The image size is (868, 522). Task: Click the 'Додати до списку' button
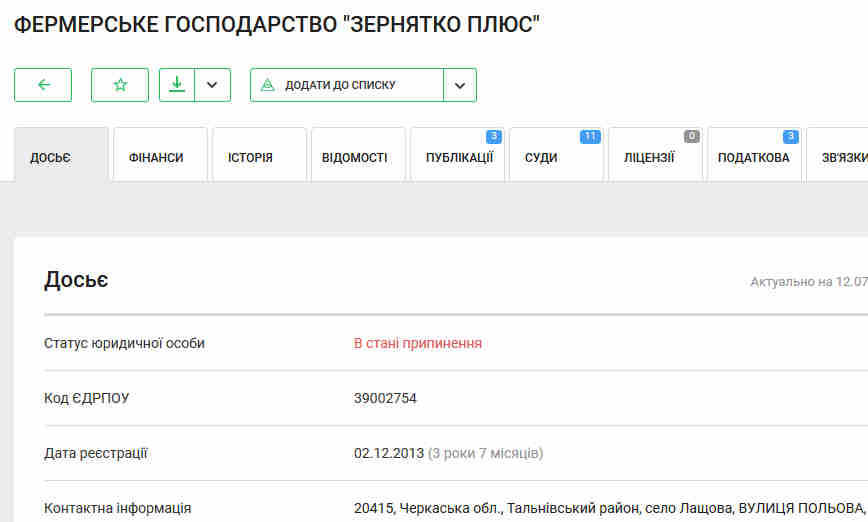pyautogui.click(x=346, y=85)
